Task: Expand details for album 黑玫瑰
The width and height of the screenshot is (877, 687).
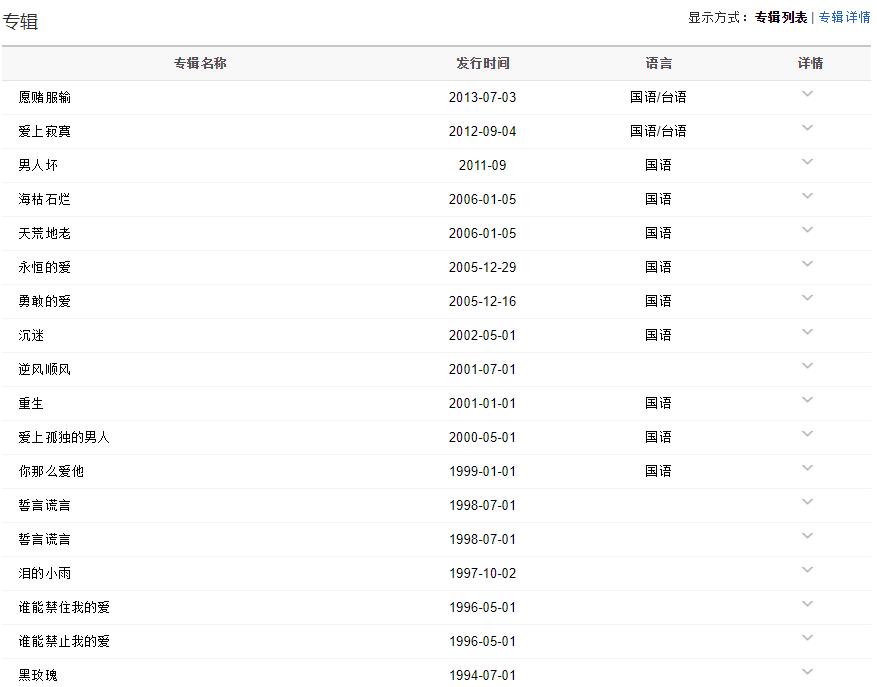Action: pos(808,672)
